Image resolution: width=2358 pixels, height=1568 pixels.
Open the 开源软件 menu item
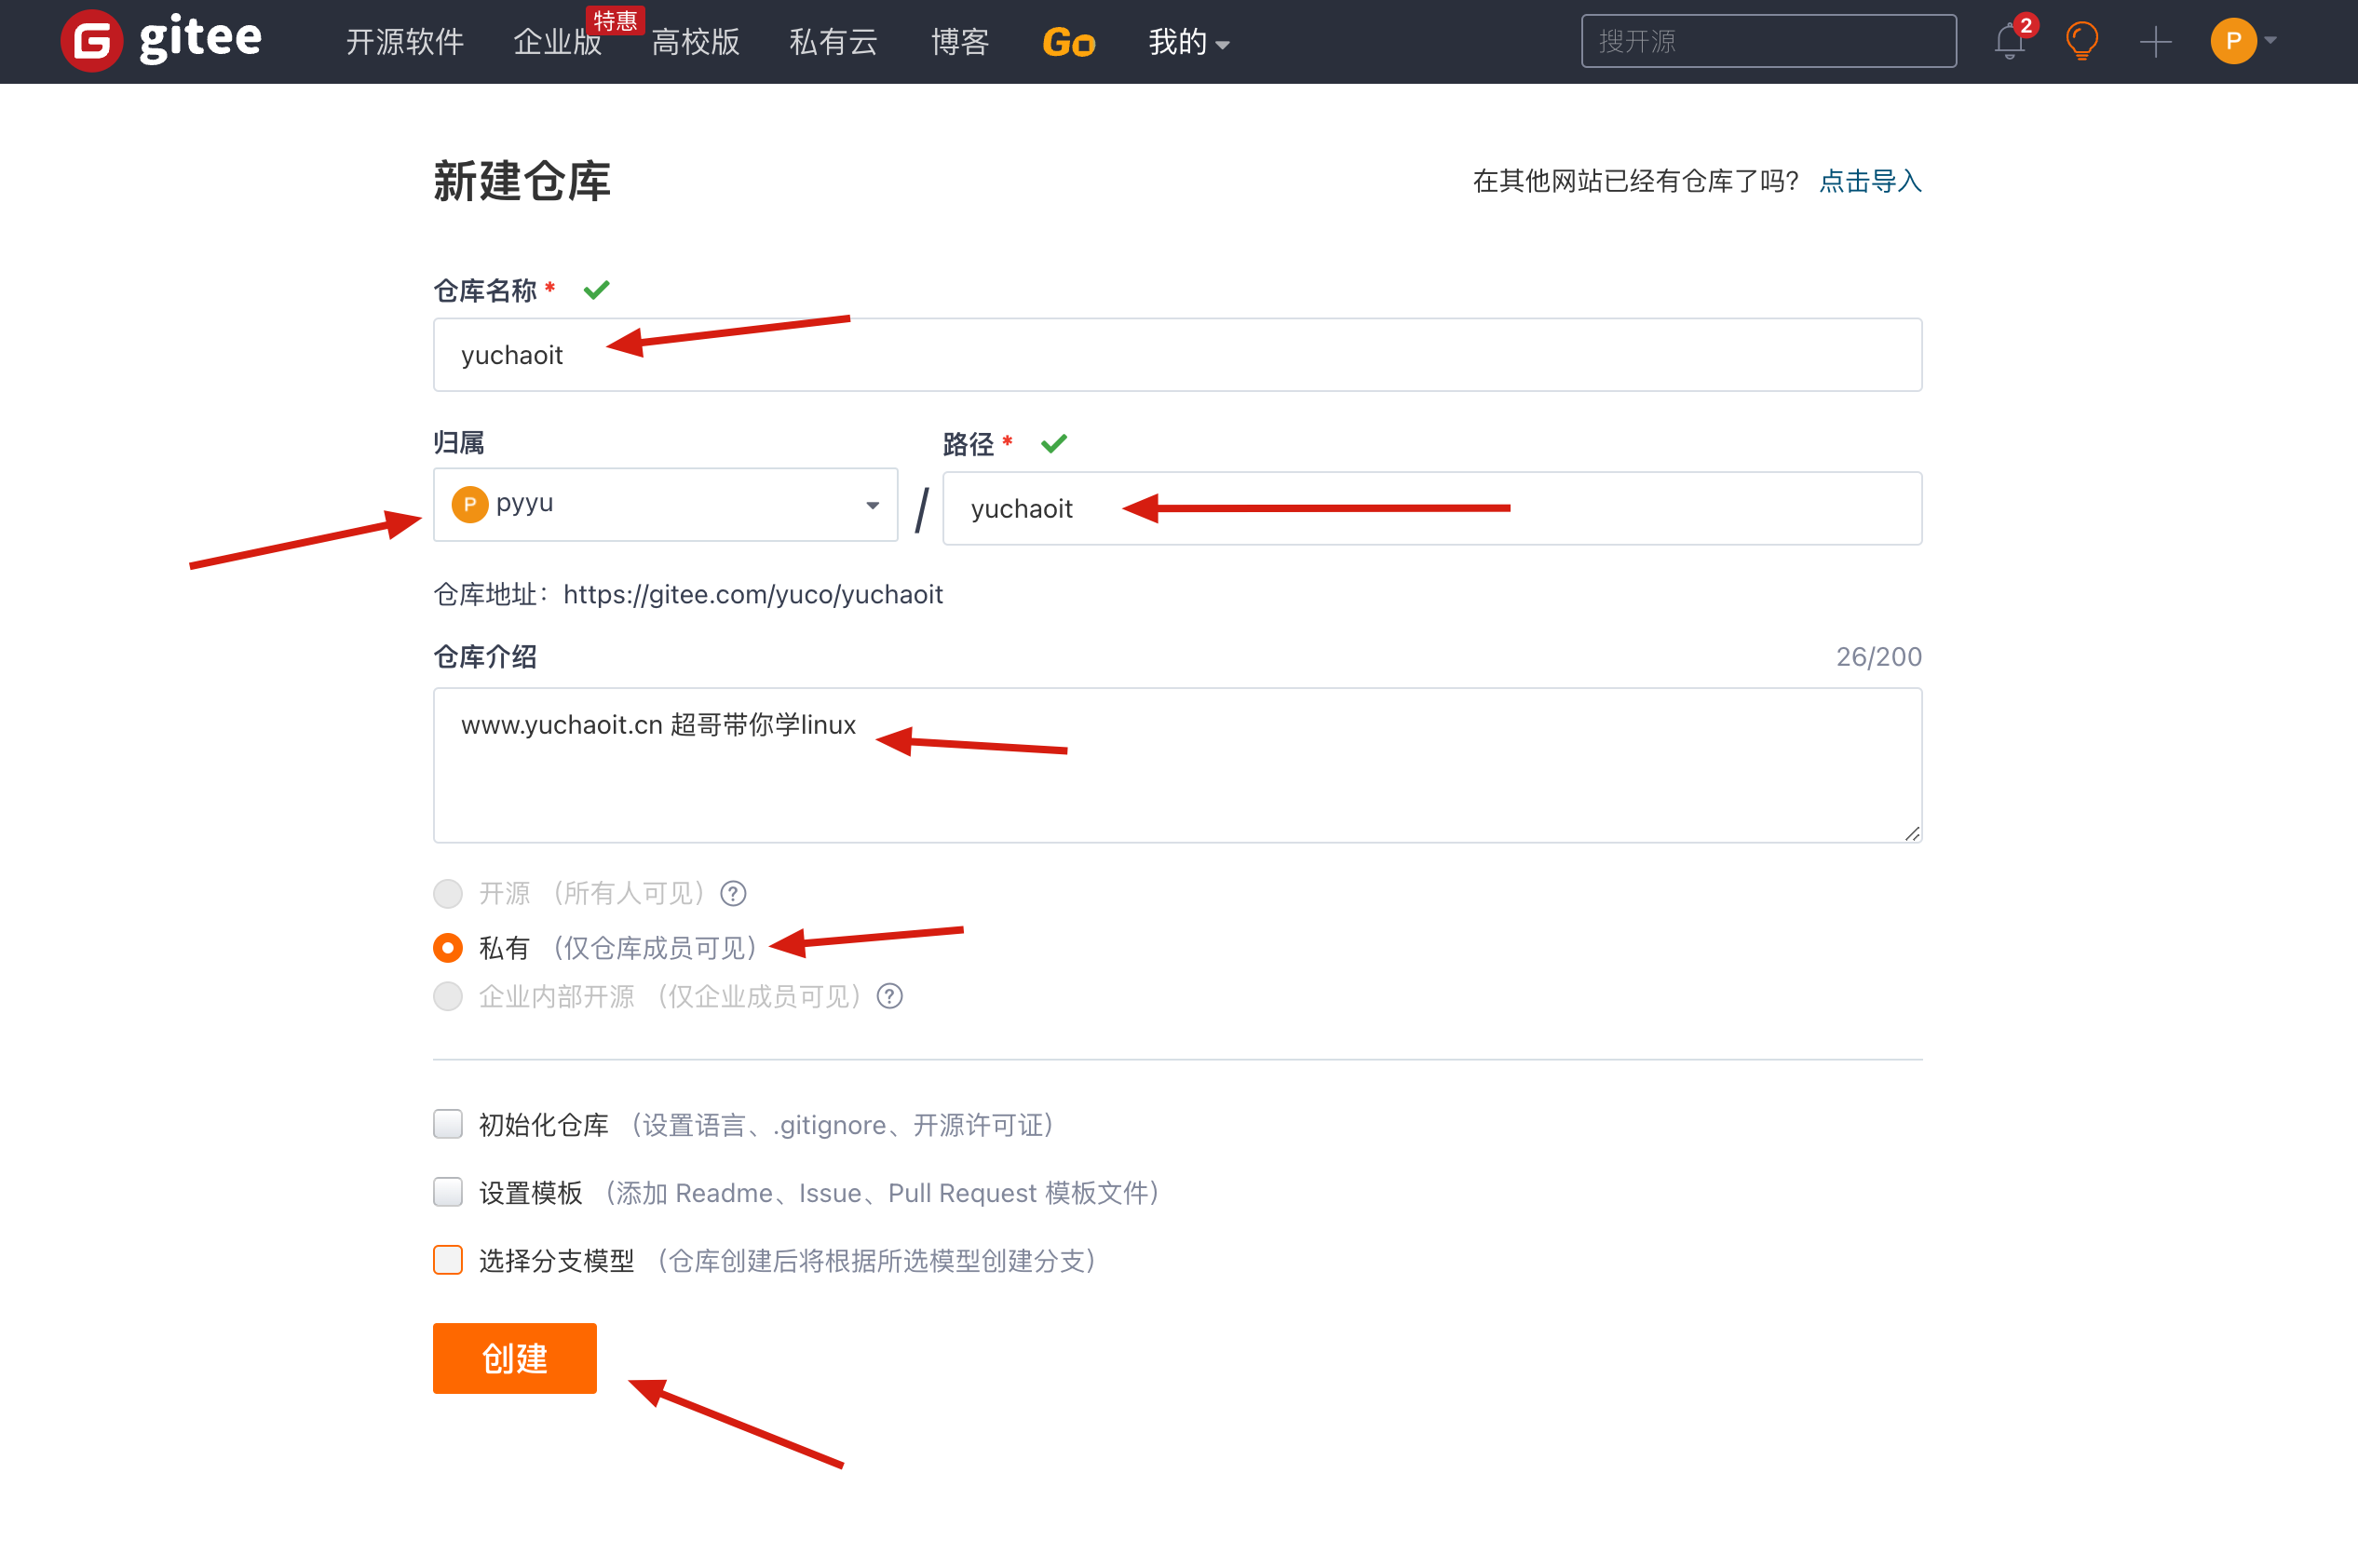click(404, 42)
